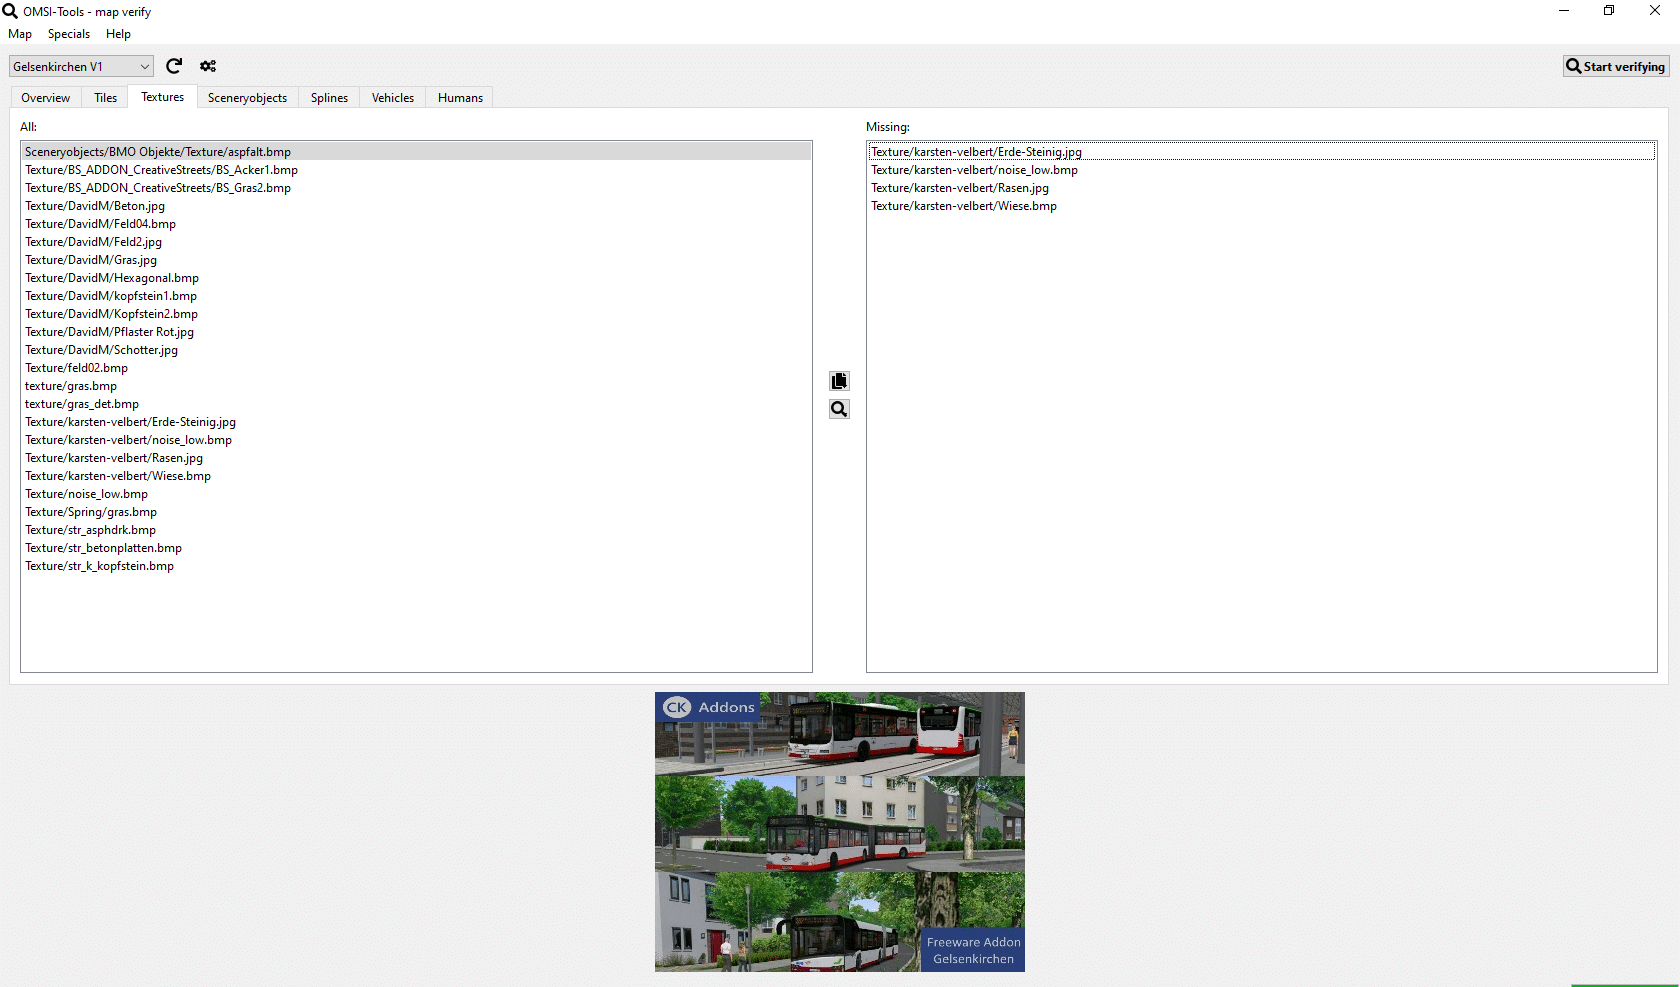Switch to the Tiles tab
1680x987 pixels.
(105, 98)
